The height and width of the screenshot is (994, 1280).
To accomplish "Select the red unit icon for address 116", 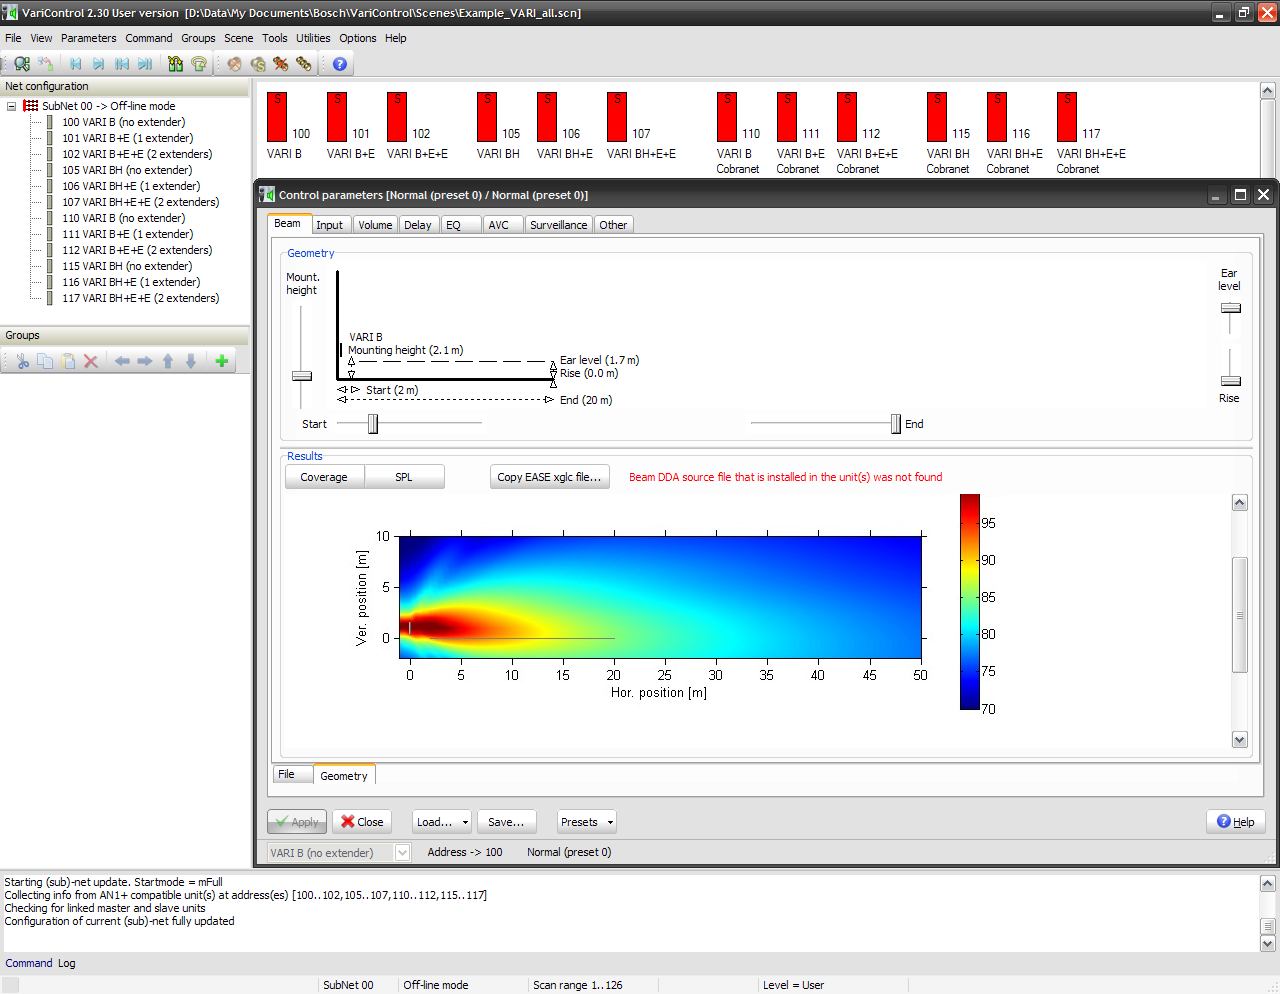I will pyautogui.click(x=997, y=117).
